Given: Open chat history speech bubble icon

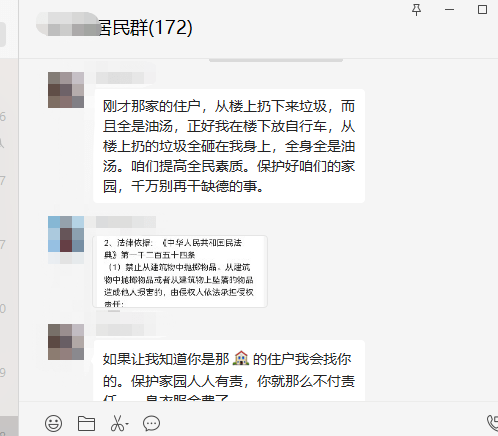Looking at the screenshot, I should coord(151,423).
